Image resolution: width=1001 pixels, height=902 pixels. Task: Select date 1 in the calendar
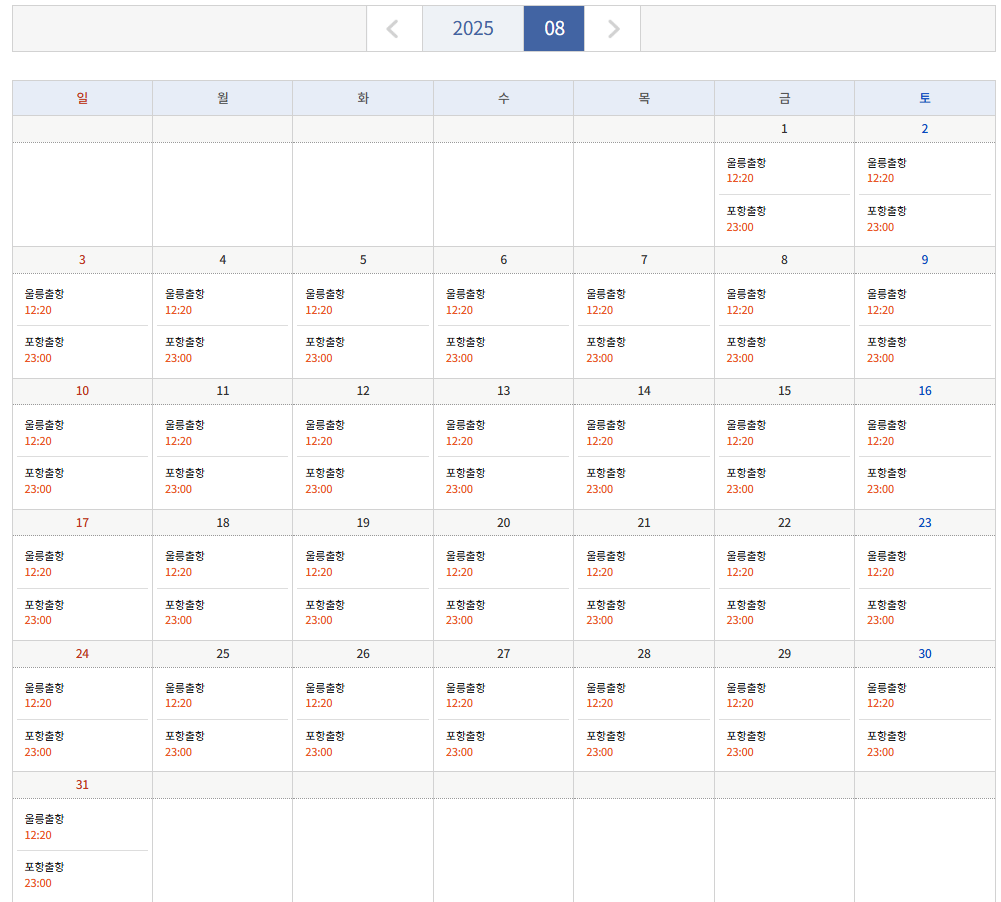(785, 129)
